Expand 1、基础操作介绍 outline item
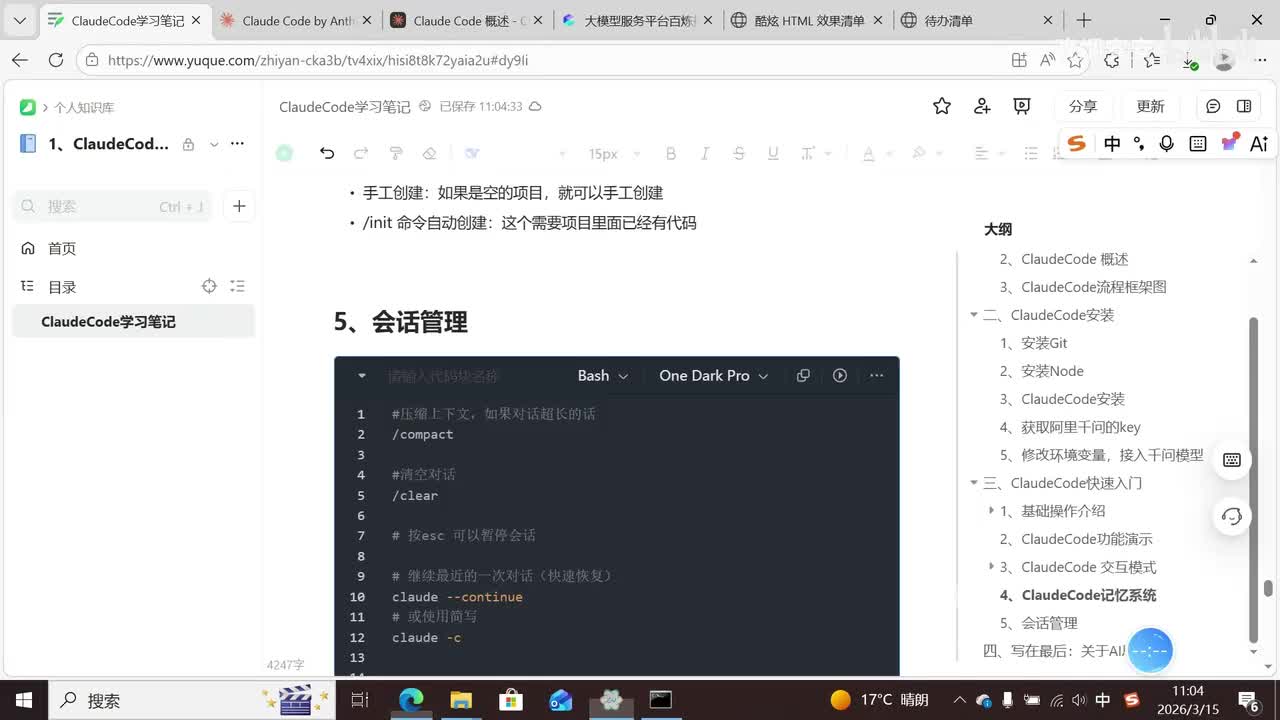The image size is (1280, 720). coord(991,511)
